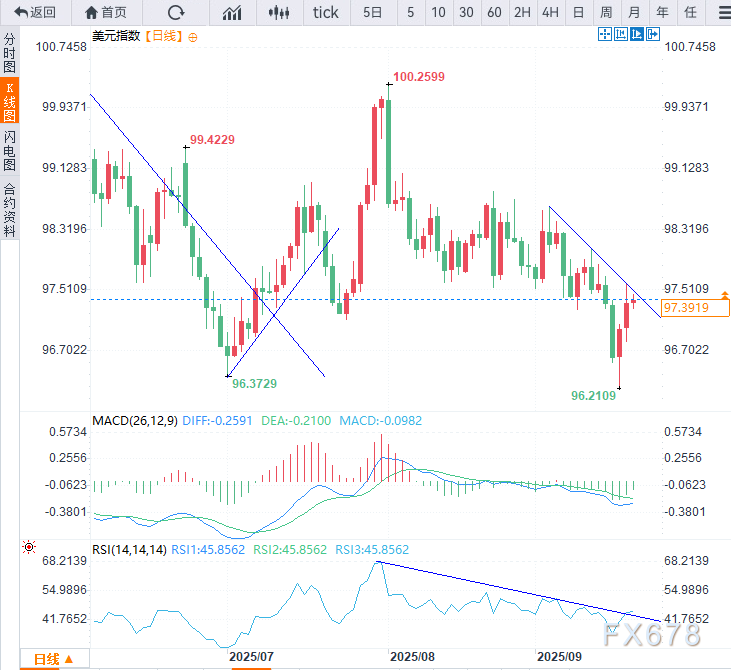731x670 pixels.
Task: Switch to candlestick chart icon
Action: pos(279,12)
